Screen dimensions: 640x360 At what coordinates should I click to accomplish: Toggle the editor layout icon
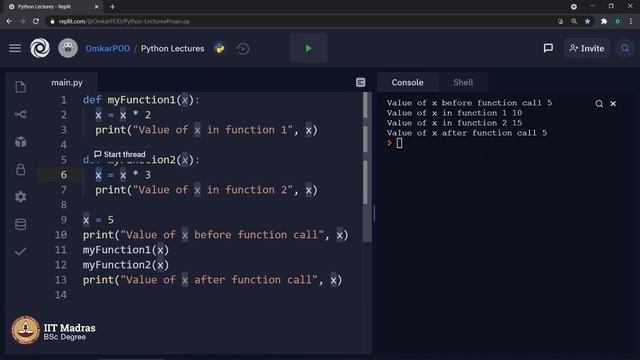(x=360, y=82)
